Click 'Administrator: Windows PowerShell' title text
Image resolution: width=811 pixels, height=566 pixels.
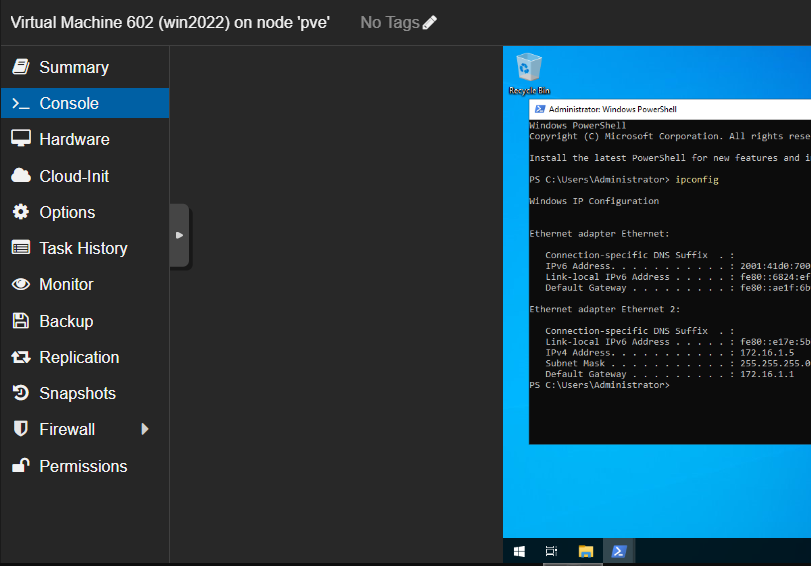[612, 109]
